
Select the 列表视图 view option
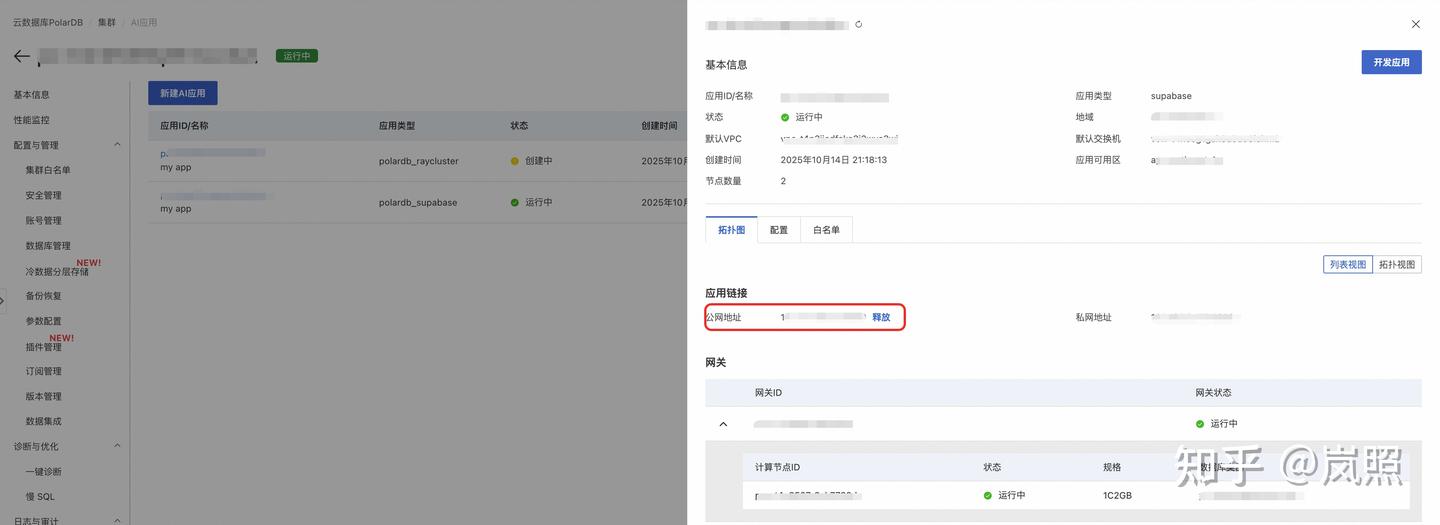tap(1348, 264)
